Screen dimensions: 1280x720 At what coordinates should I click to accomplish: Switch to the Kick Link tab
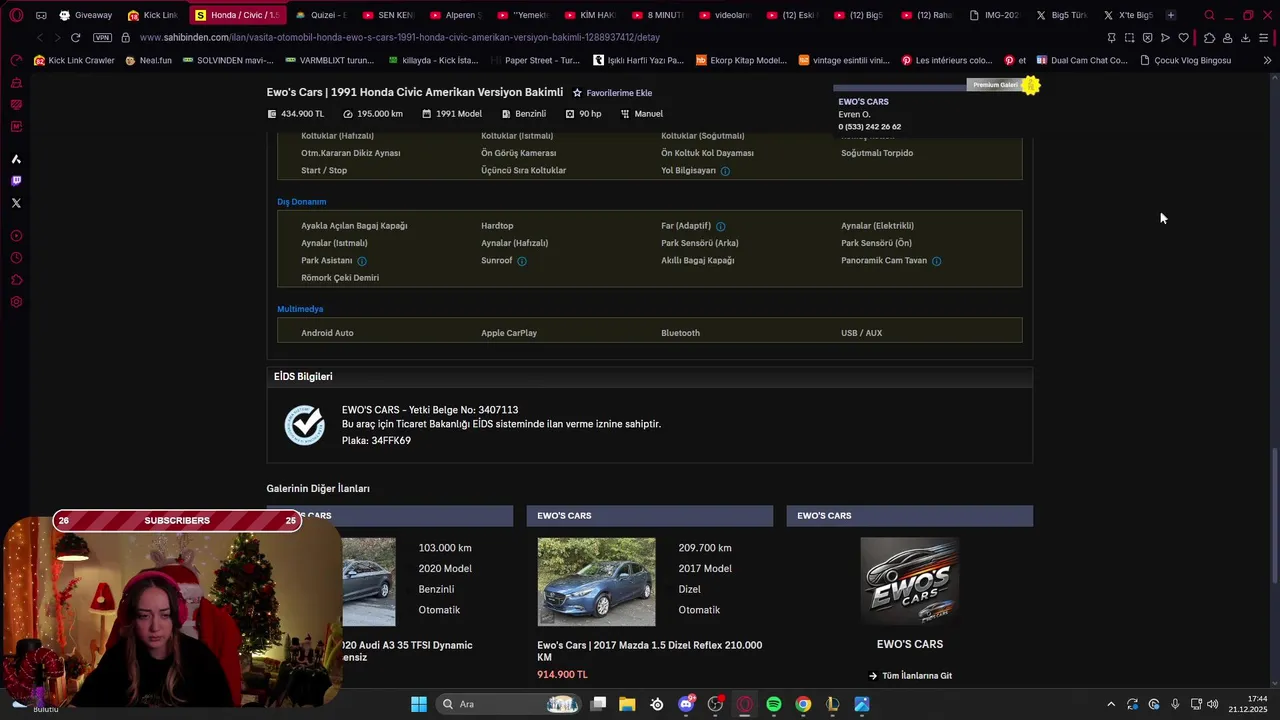153,15
